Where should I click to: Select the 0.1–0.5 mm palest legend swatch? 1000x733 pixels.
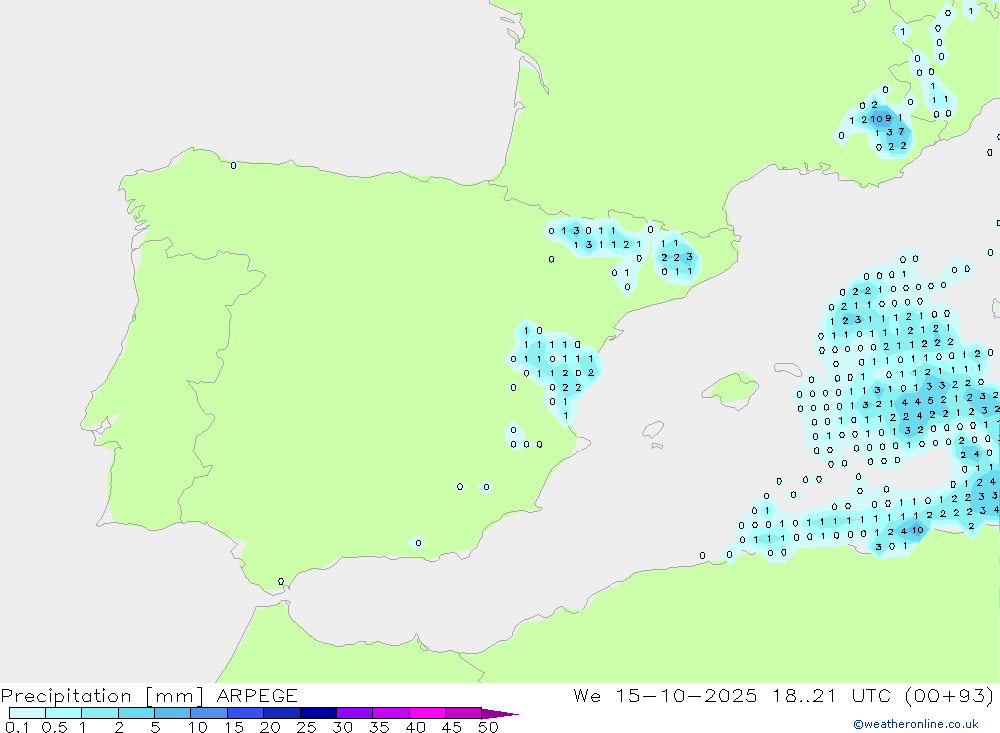(27, 713)
